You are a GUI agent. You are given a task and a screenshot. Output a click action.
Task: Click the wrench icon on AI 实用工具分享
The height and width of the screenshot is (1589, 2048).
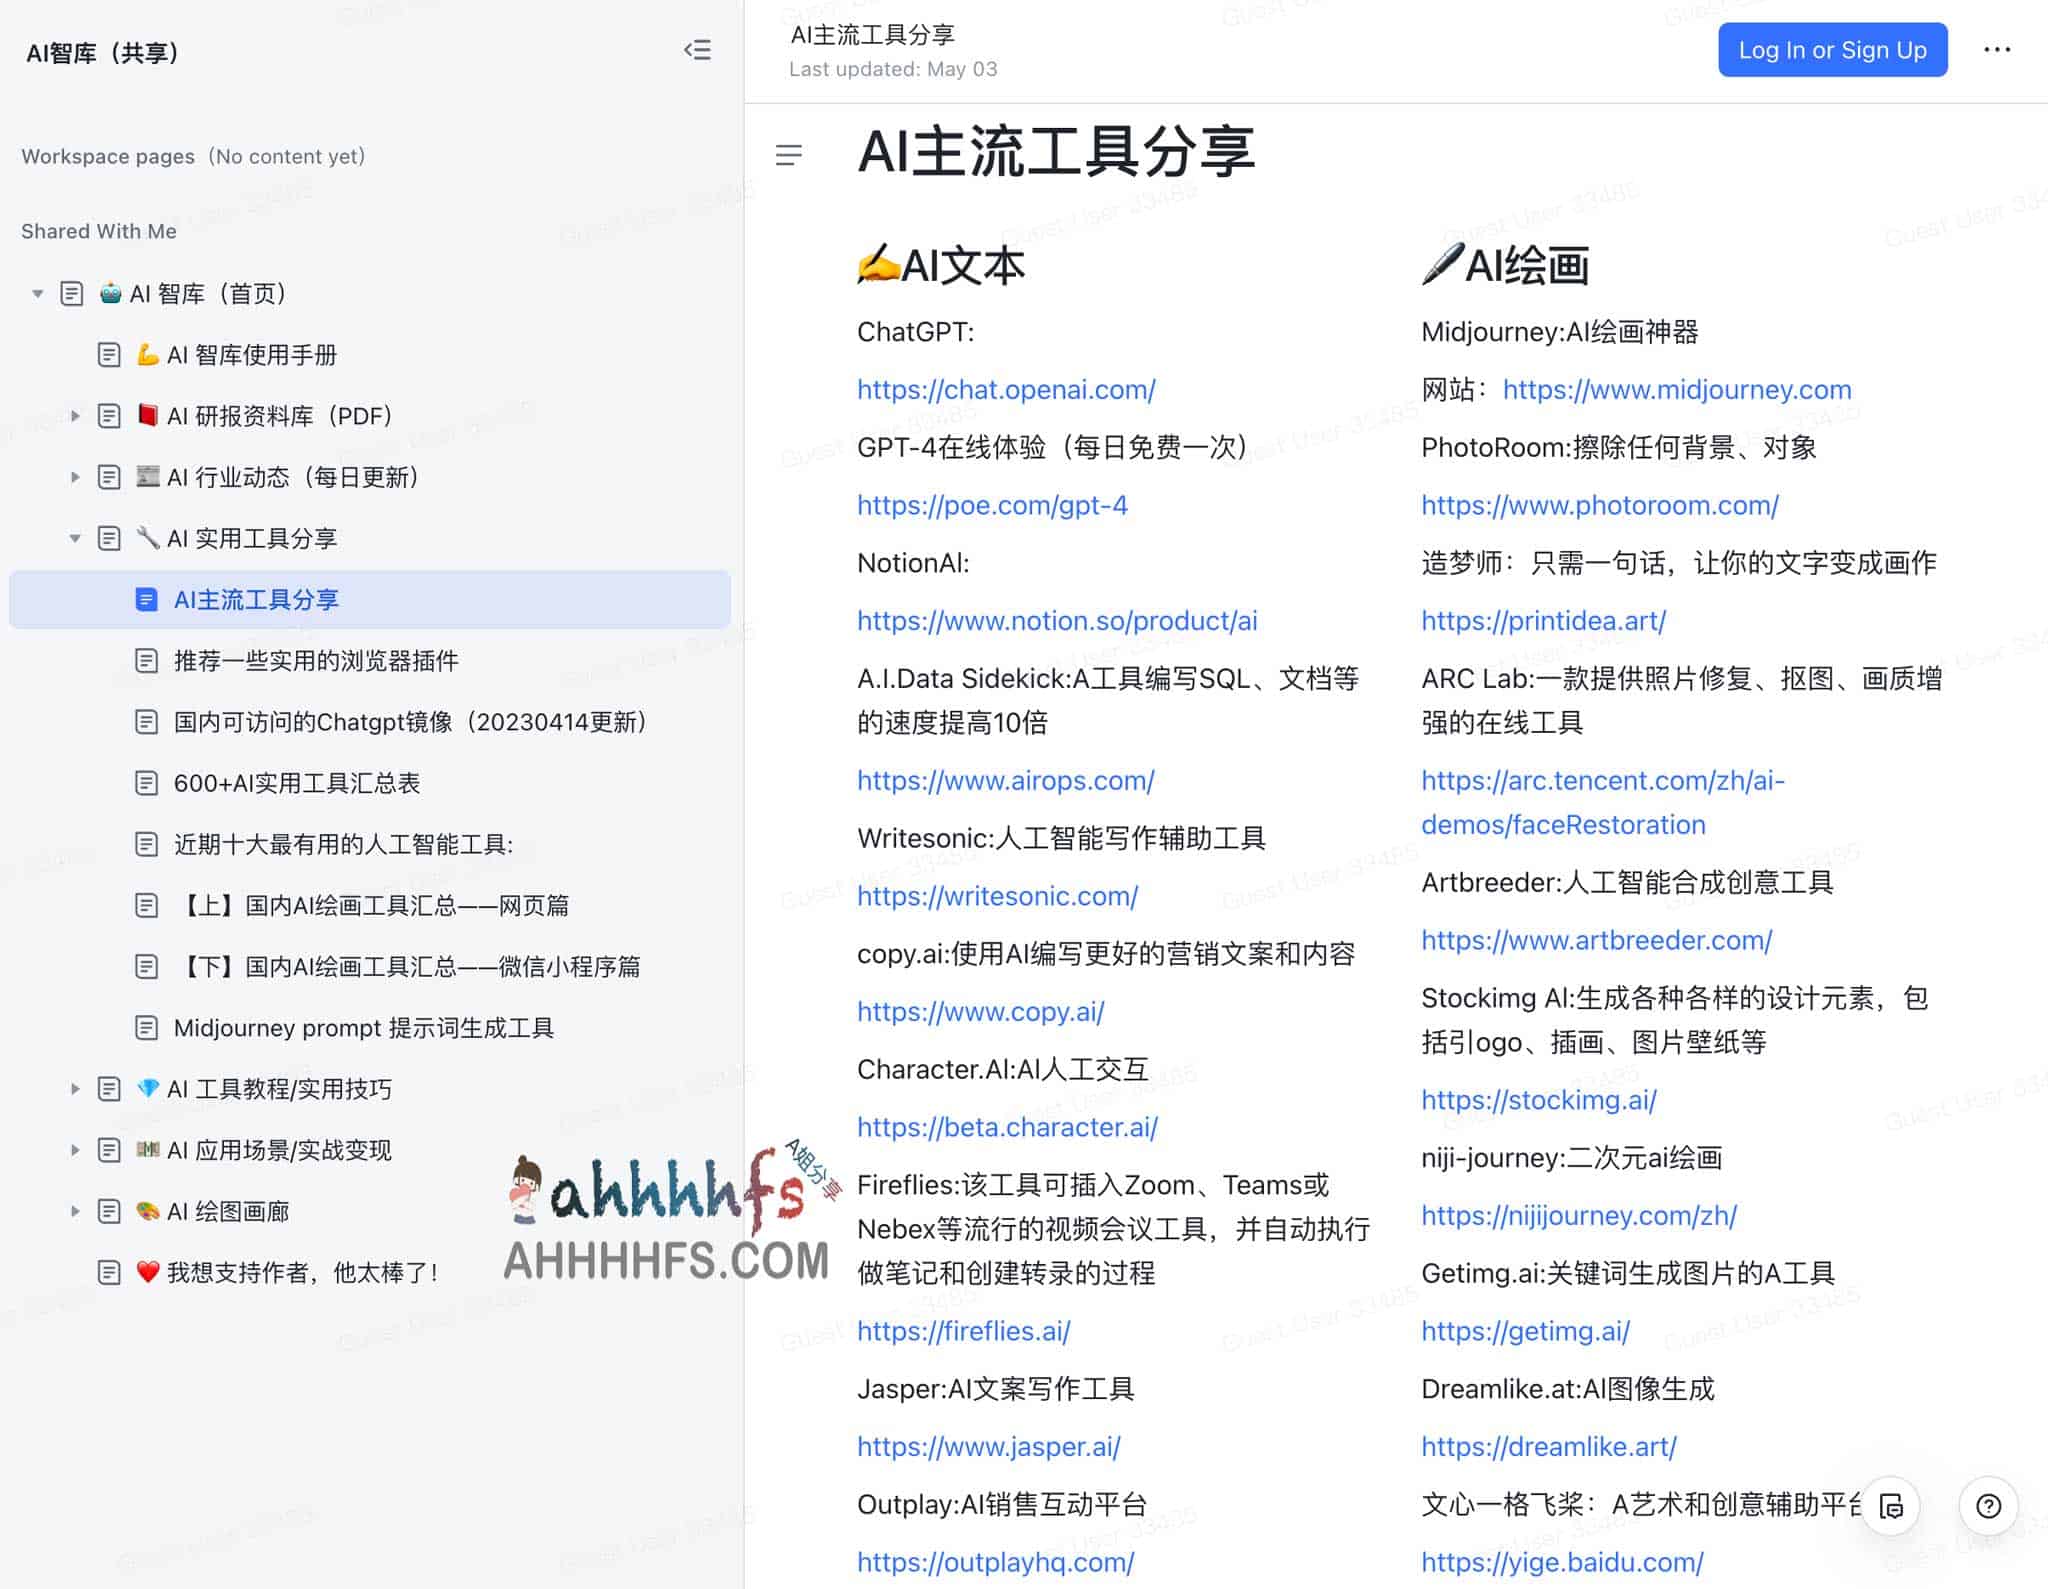[x=148, y=538]
